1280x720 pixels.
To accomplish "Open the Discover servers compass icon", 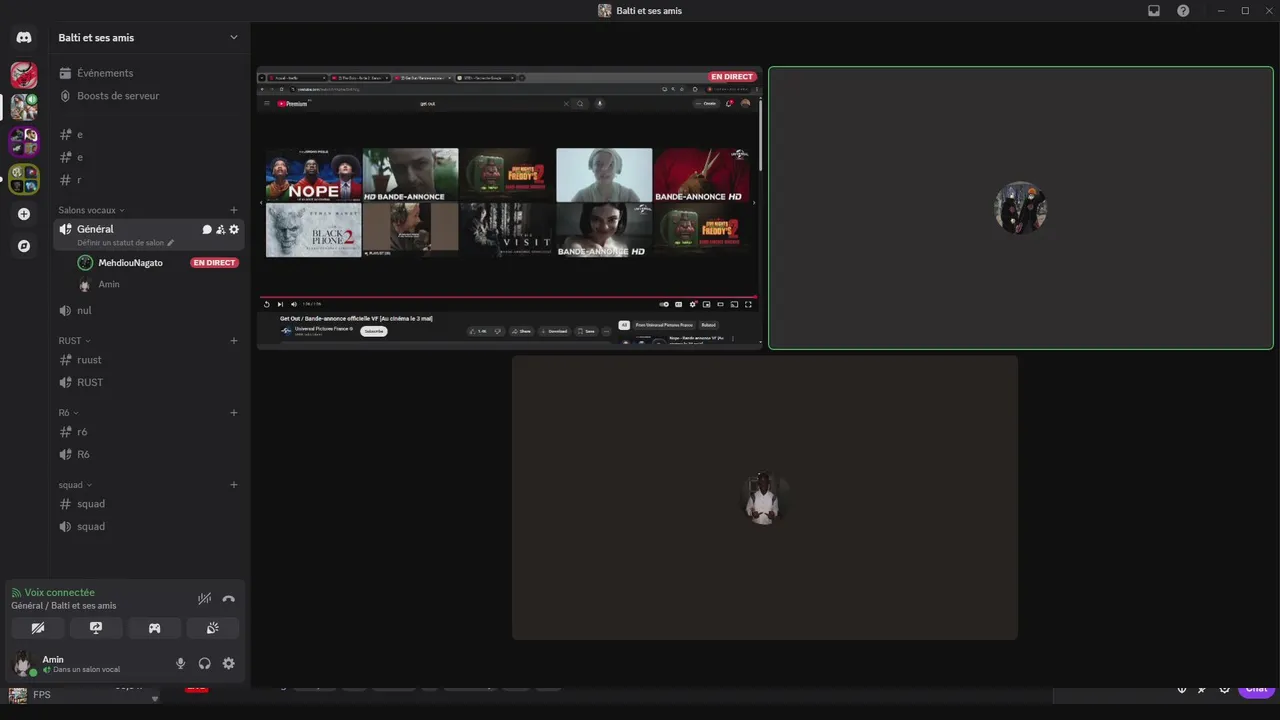I will (x=24, y=246).
